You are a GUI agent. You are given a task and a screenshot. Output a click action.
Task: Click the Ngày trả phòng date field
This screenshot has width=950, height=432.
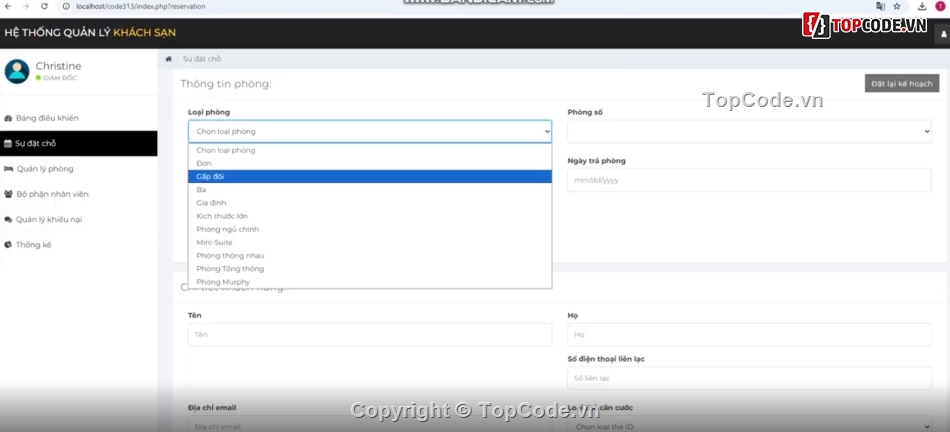(x=748, y=180)
